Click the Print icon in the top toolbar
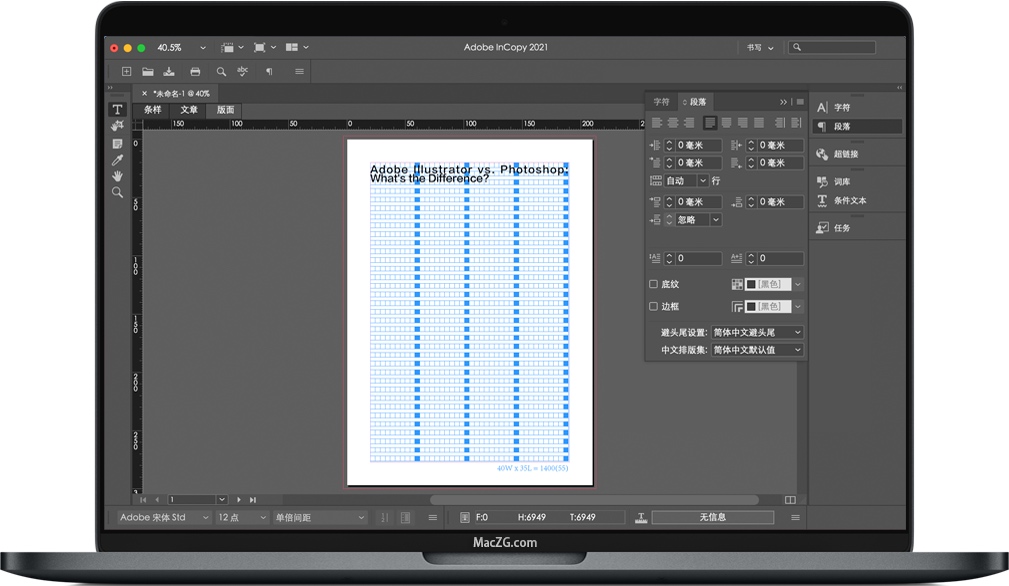 [x=195, y=72]
